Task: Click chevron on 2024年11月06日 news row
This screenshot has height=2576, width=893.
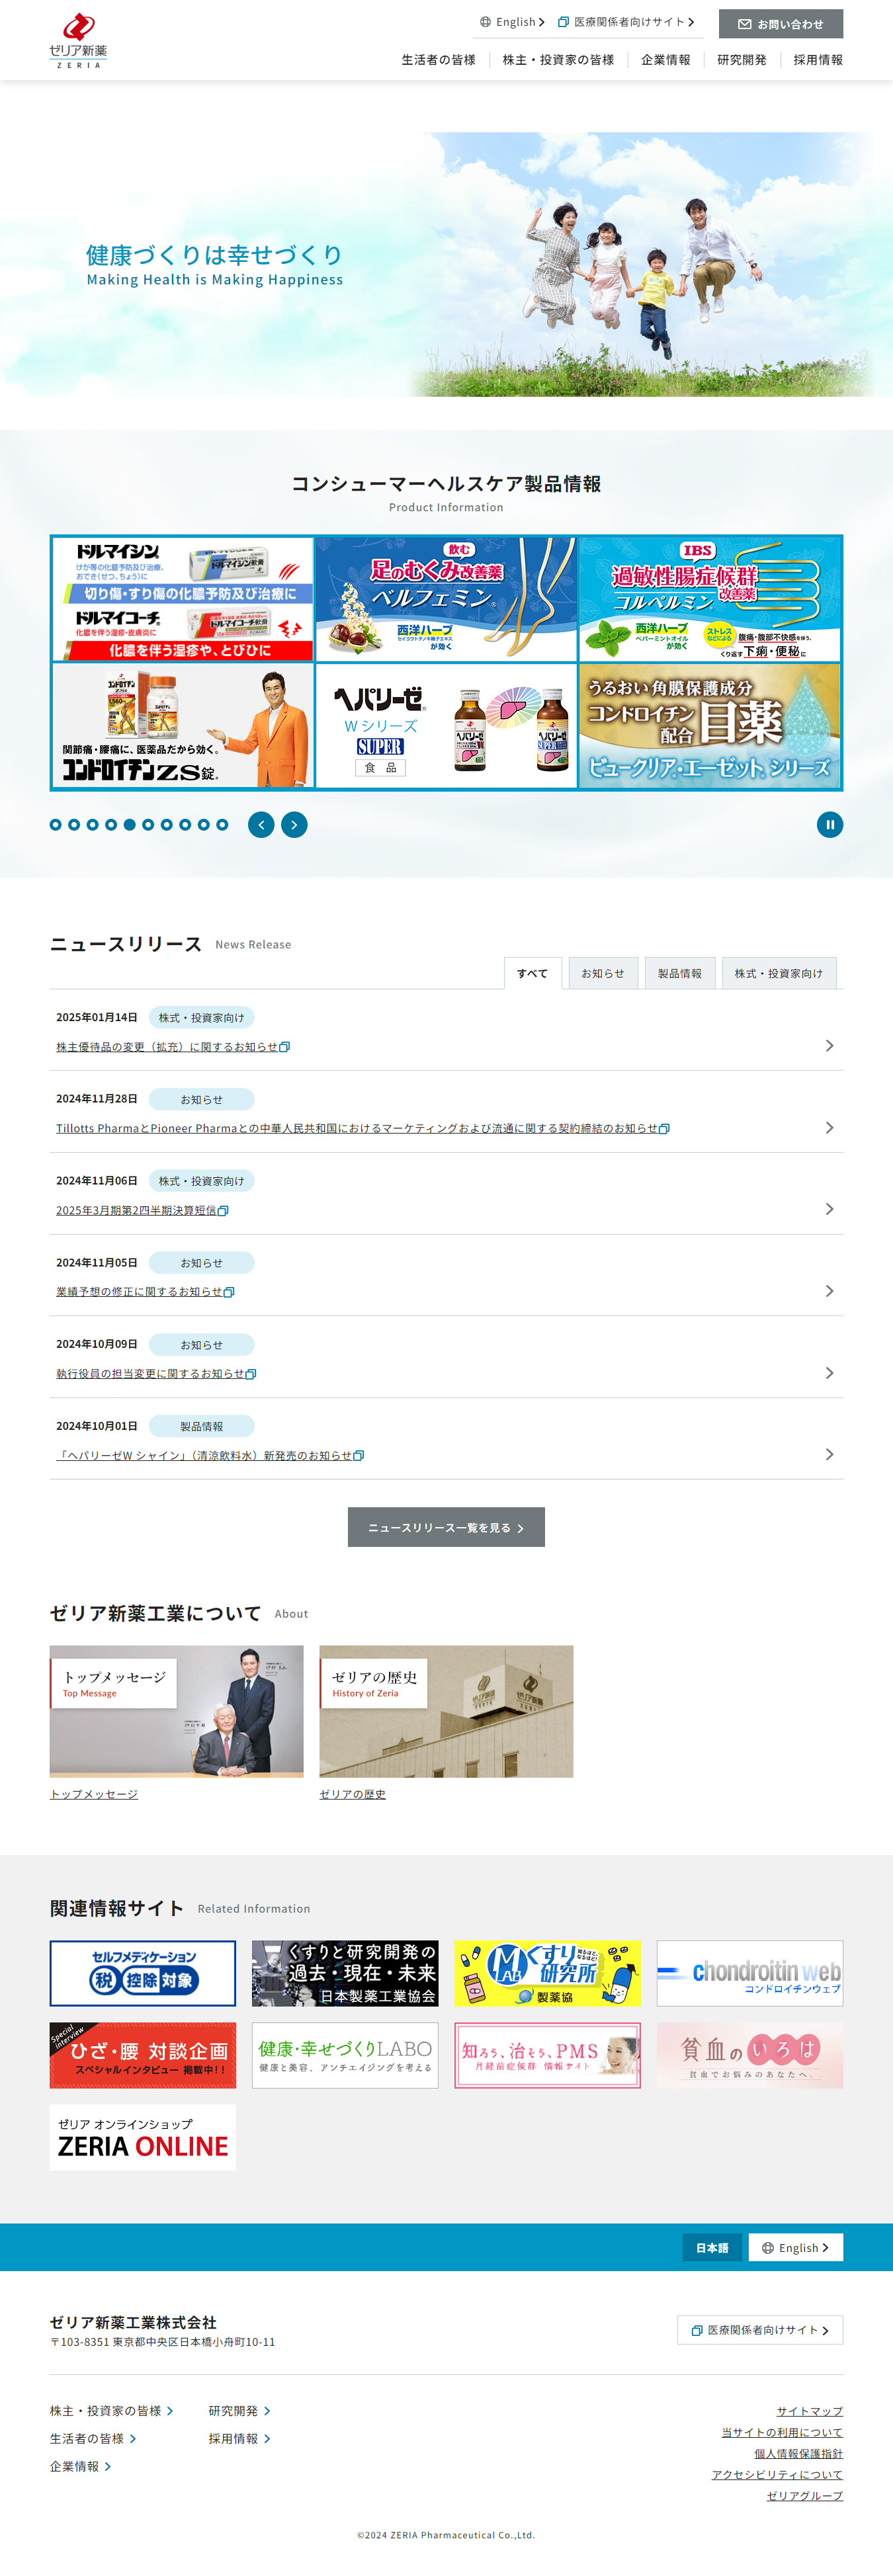Action: pos(829,1210)
